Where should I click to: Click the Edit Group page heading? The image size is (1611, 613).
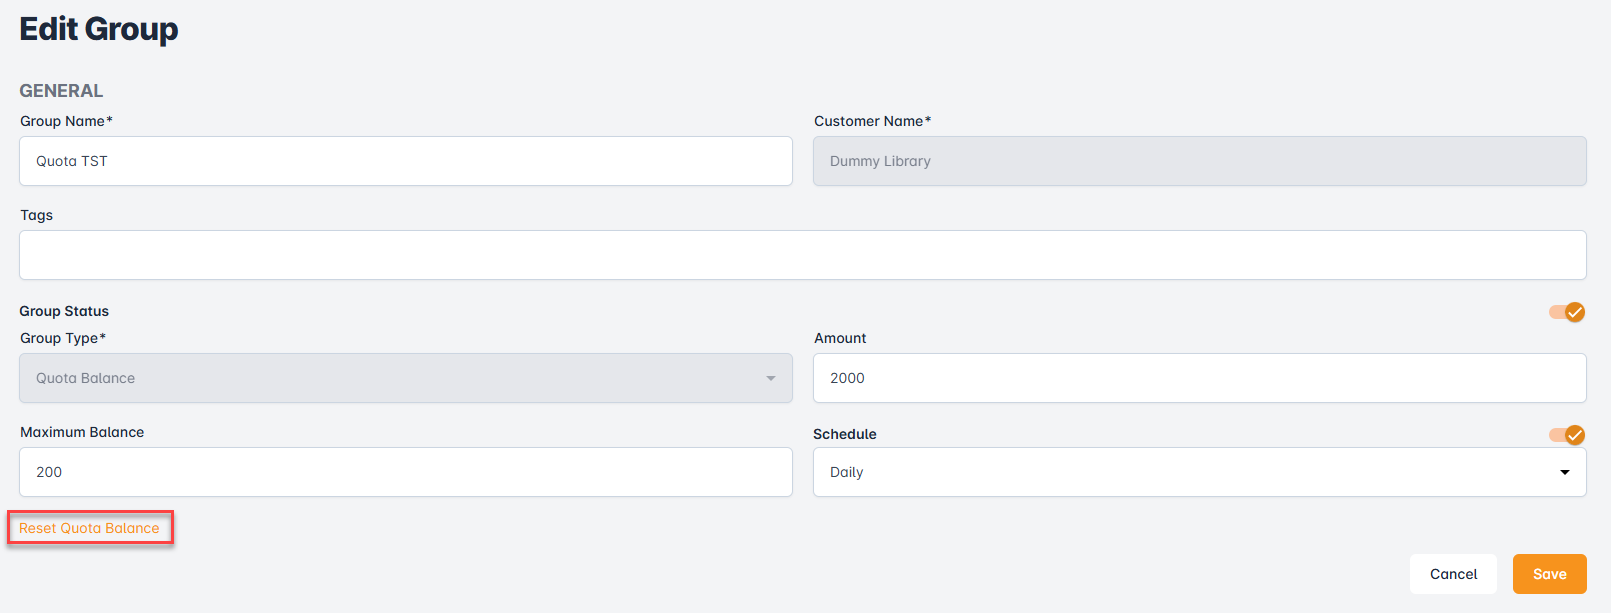click(x=99, y=29)
